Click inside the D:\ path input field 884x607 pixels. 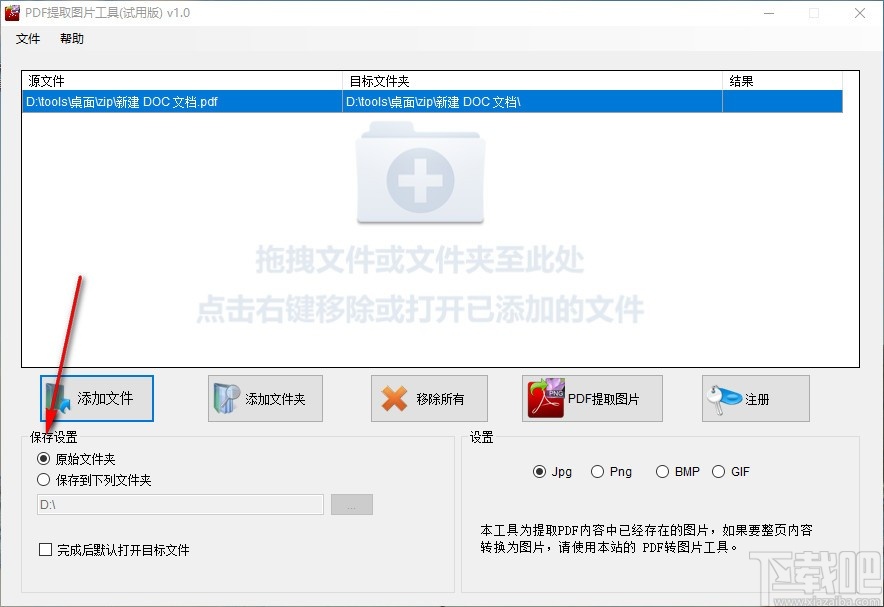tap(180, 505)
